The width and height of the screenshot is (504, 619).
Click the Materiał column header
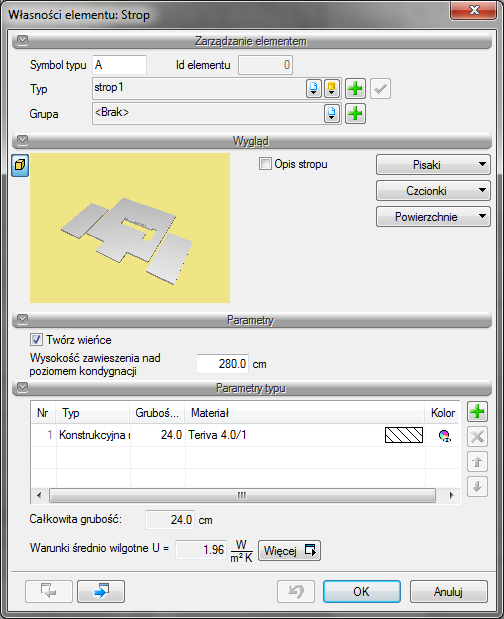point(305,413)
